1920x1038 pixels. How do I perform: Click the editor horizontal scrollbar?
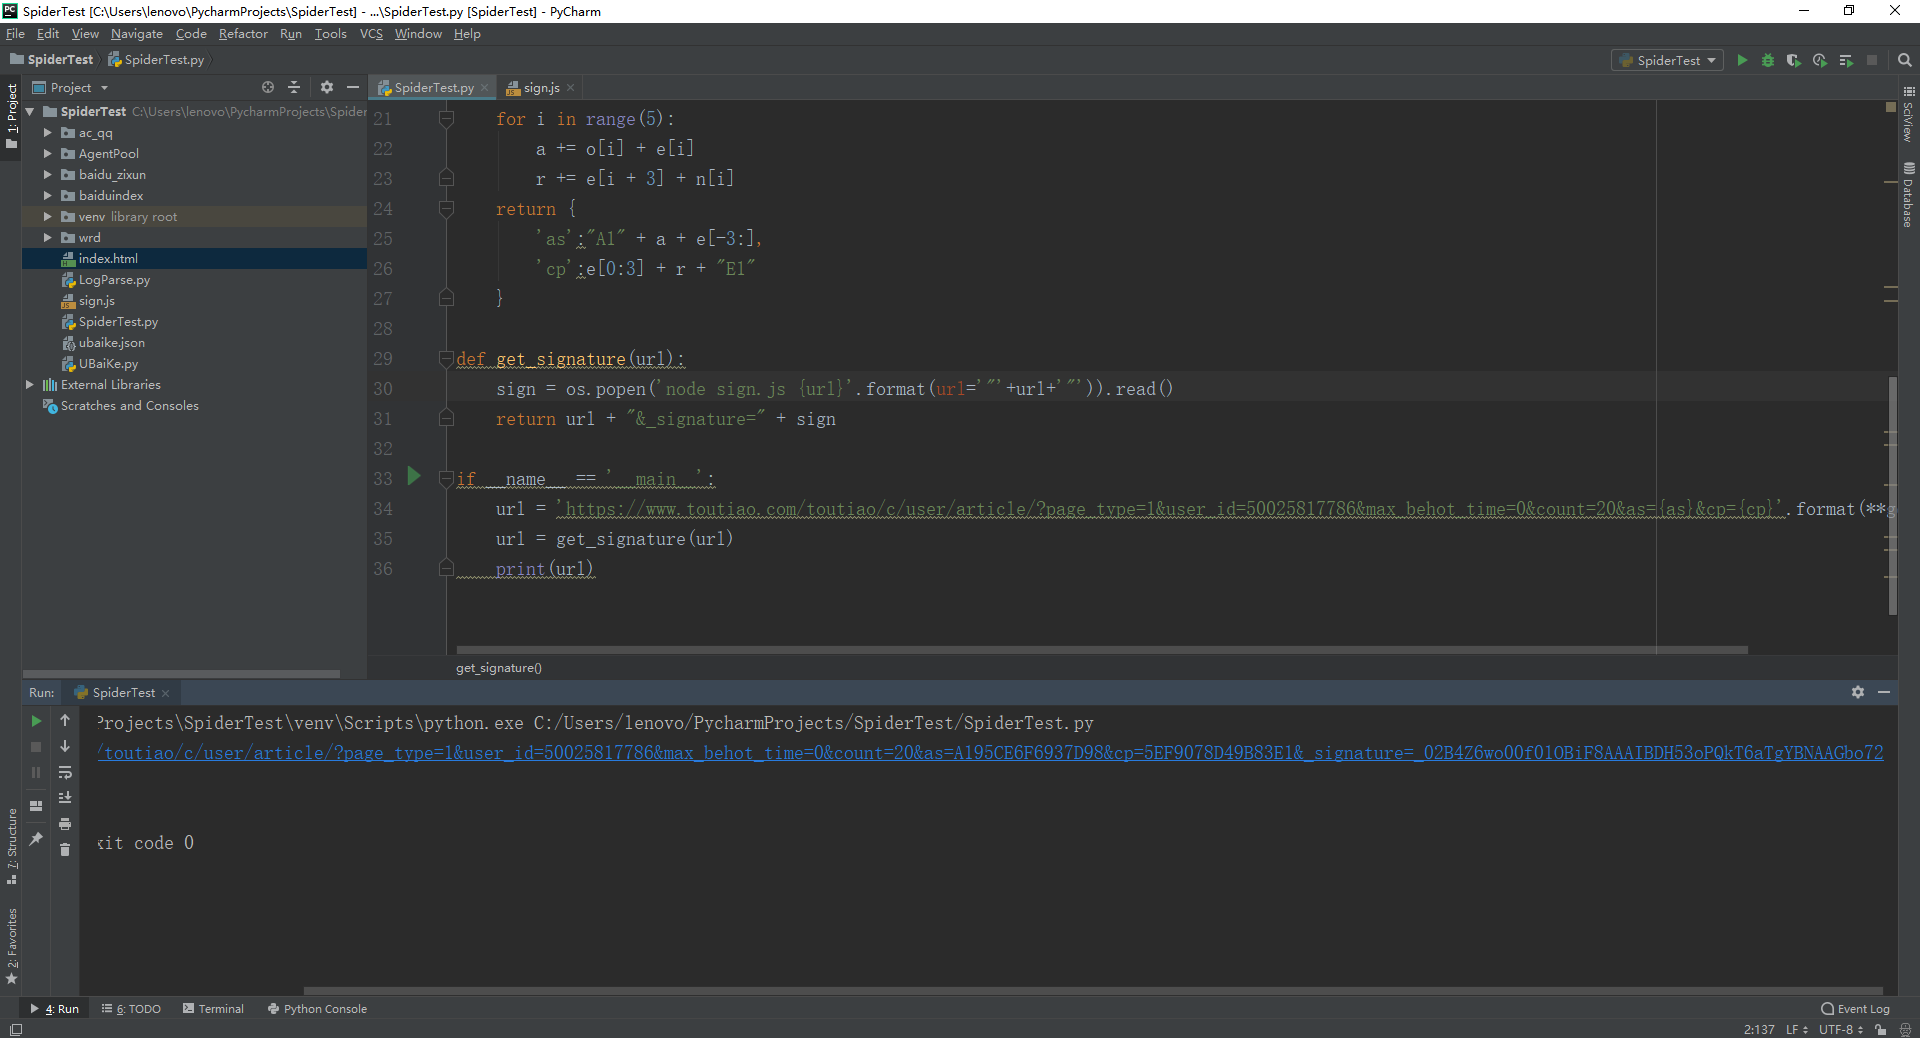[x=1102, y=650]
